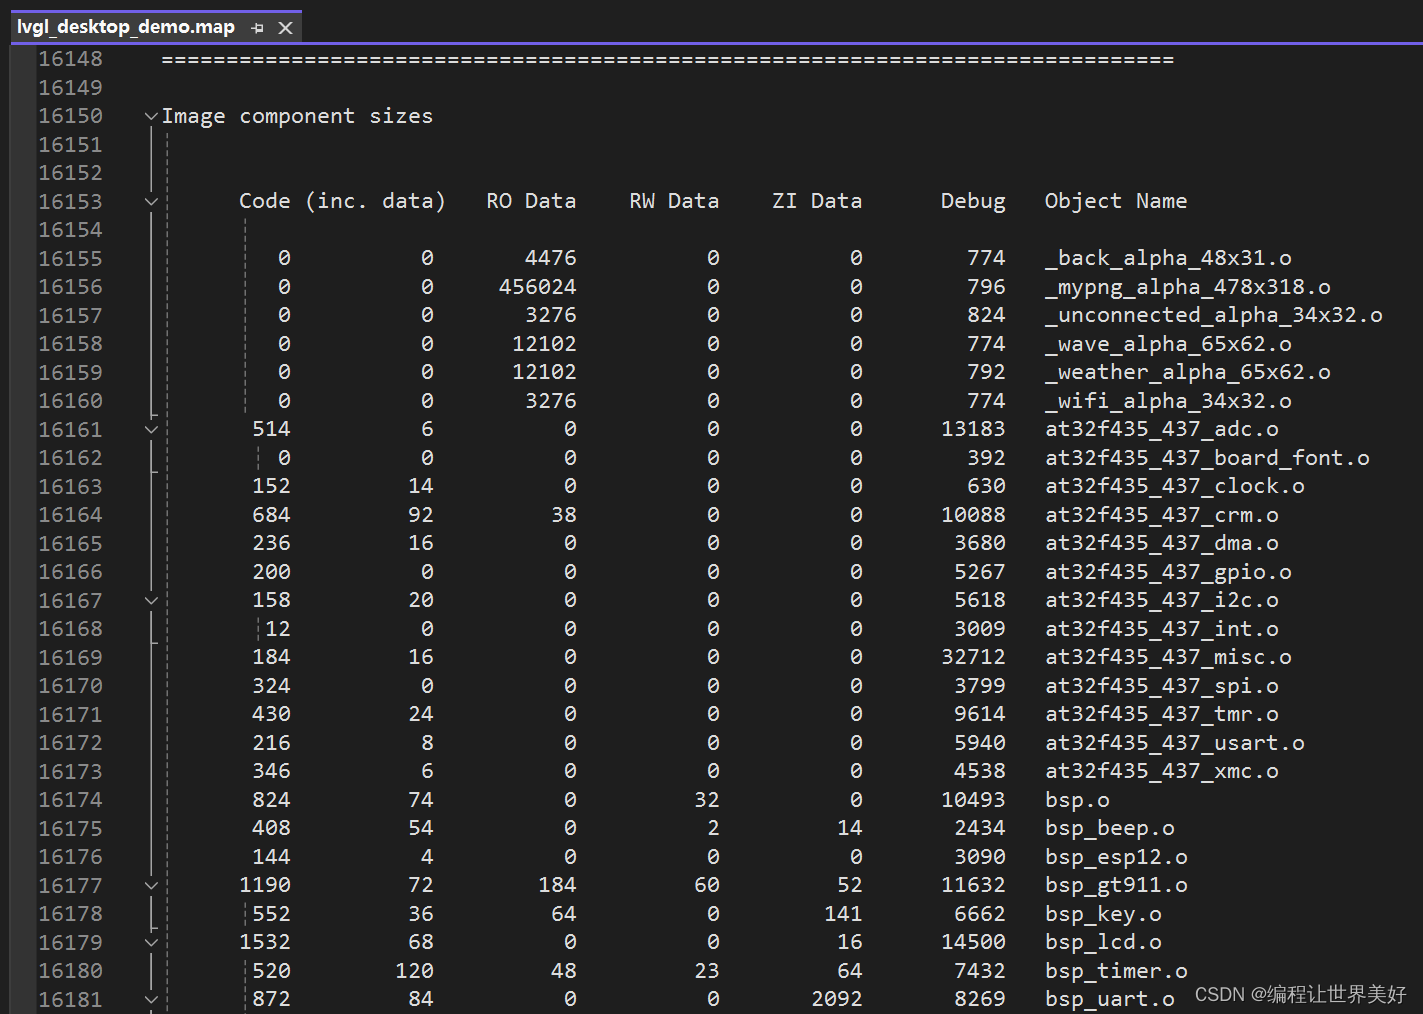Collapse the fold region beside the Code header row
This screenshot has height=1014, width=1423.
coord(150,200)
